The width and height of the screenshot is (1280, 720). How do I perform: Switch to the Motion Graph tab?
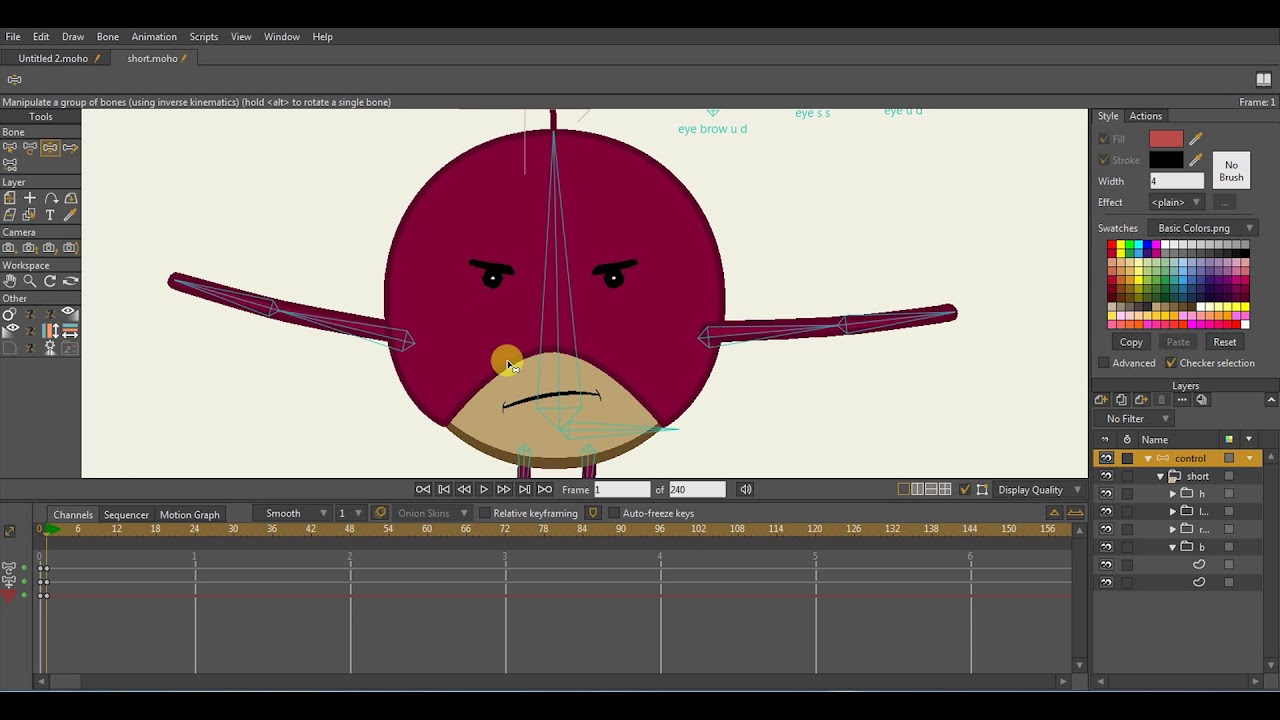coord(189,515)
